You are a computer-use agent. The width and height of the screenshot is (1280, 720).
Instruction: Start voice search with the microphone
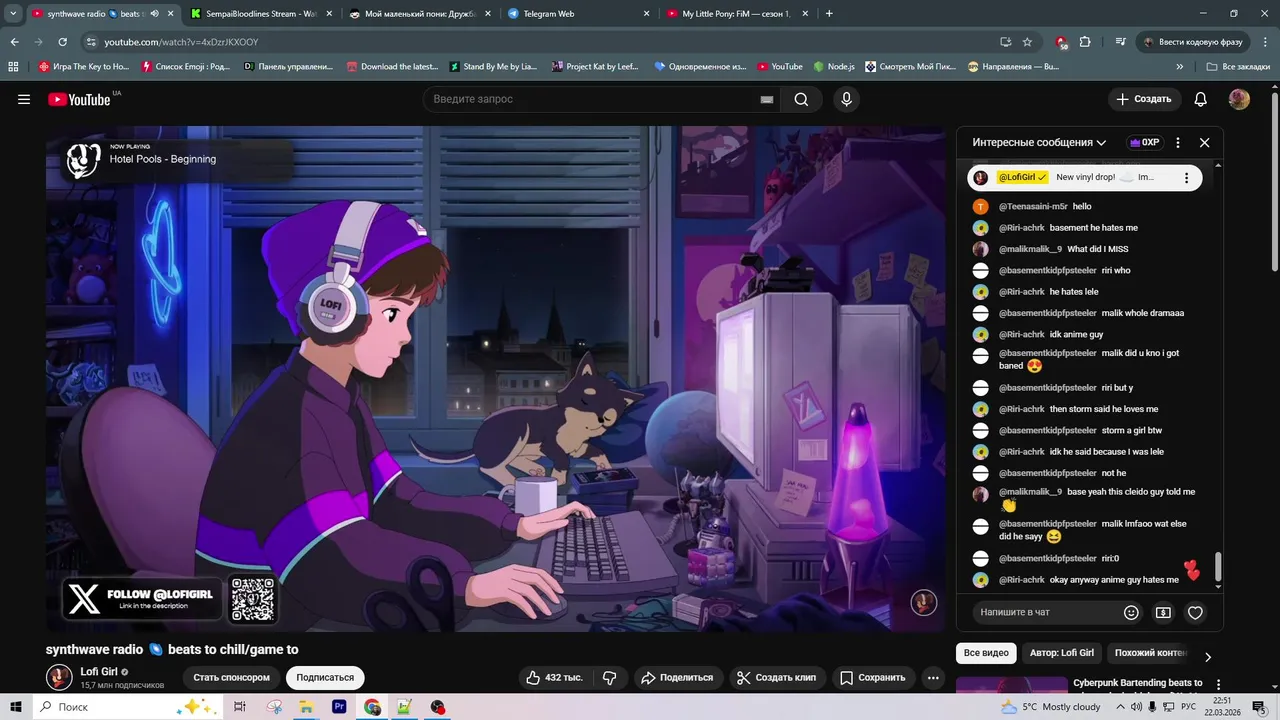coord(846,99)
